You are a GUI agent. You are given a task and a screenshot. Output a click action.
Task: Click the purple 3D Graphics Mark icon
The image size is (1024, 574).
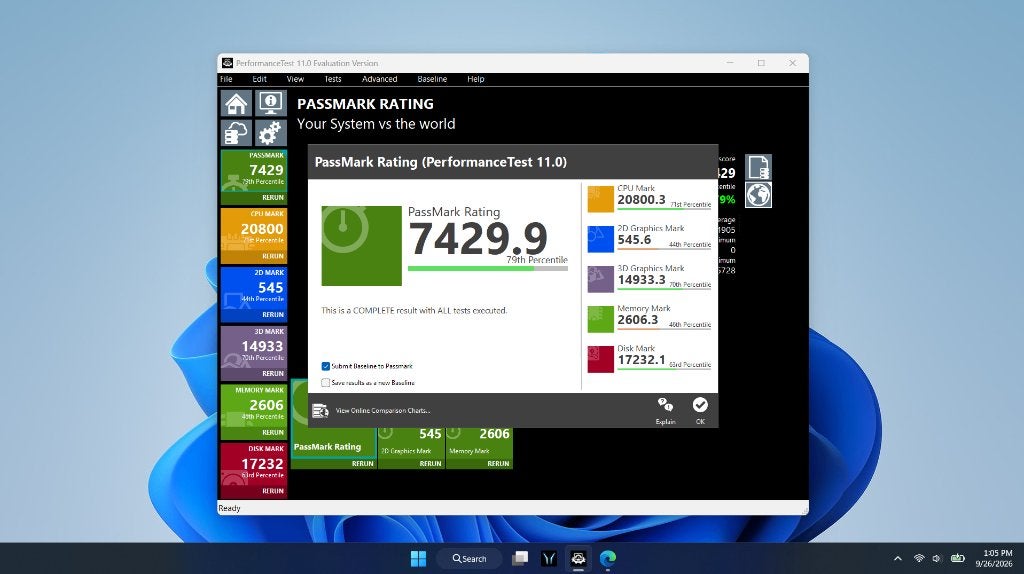click(600, 279)
